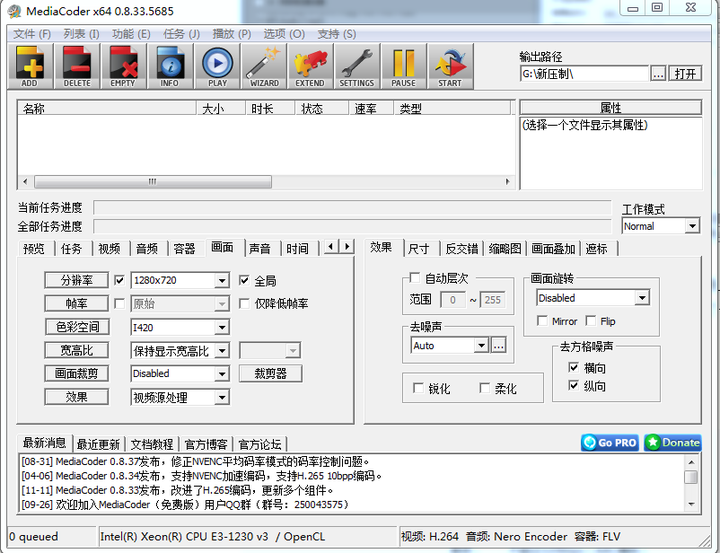Toggle the 分辨率 resolution checkbox

click(x=119, y=280)
